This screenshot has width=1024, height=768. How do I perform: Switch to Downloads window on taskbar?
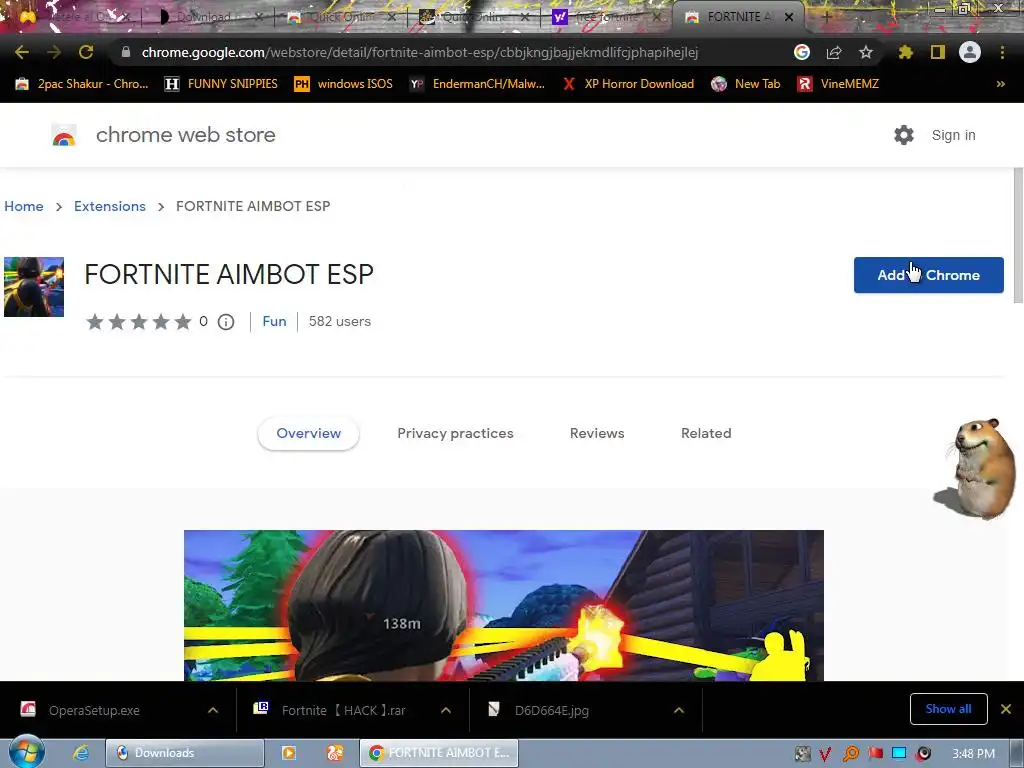point(185,753)
